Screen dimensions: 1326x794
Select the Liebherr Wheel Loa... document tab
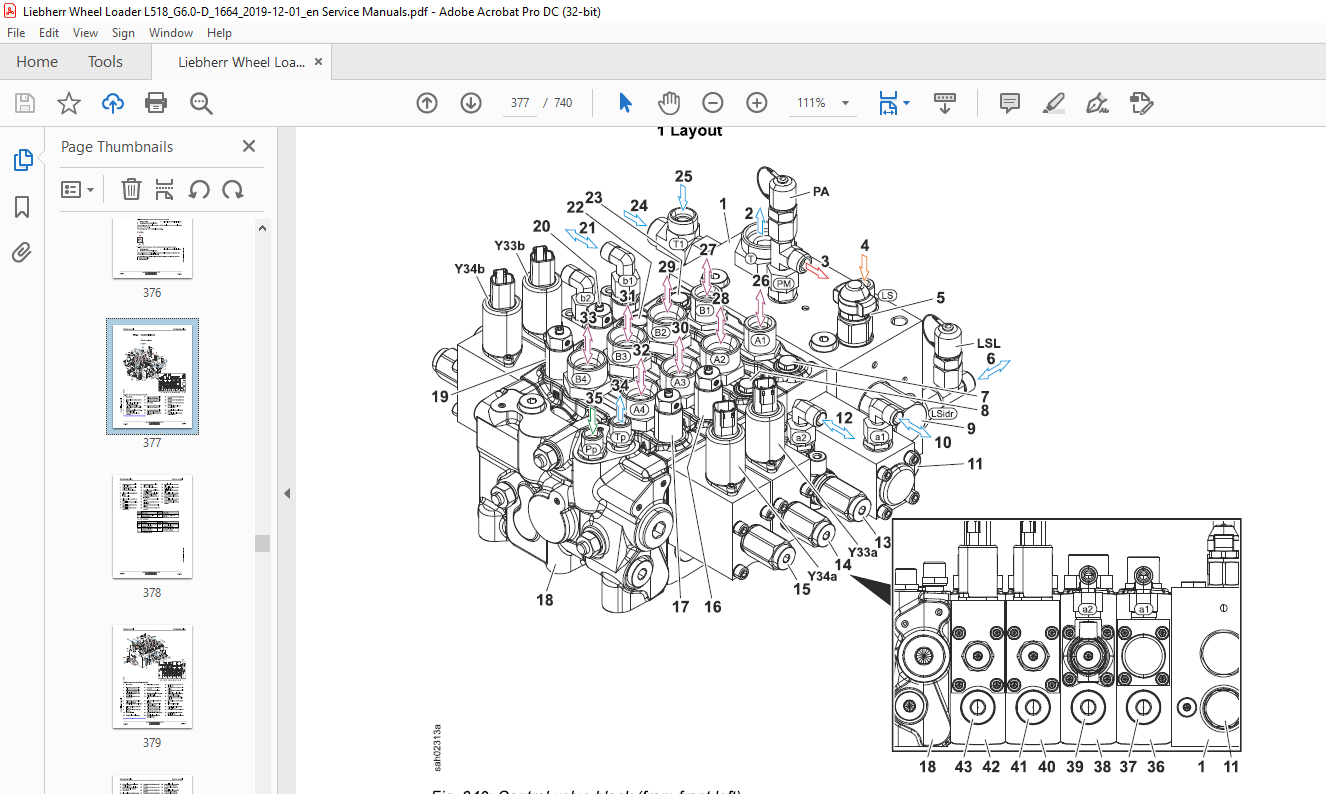pos(241,62)
